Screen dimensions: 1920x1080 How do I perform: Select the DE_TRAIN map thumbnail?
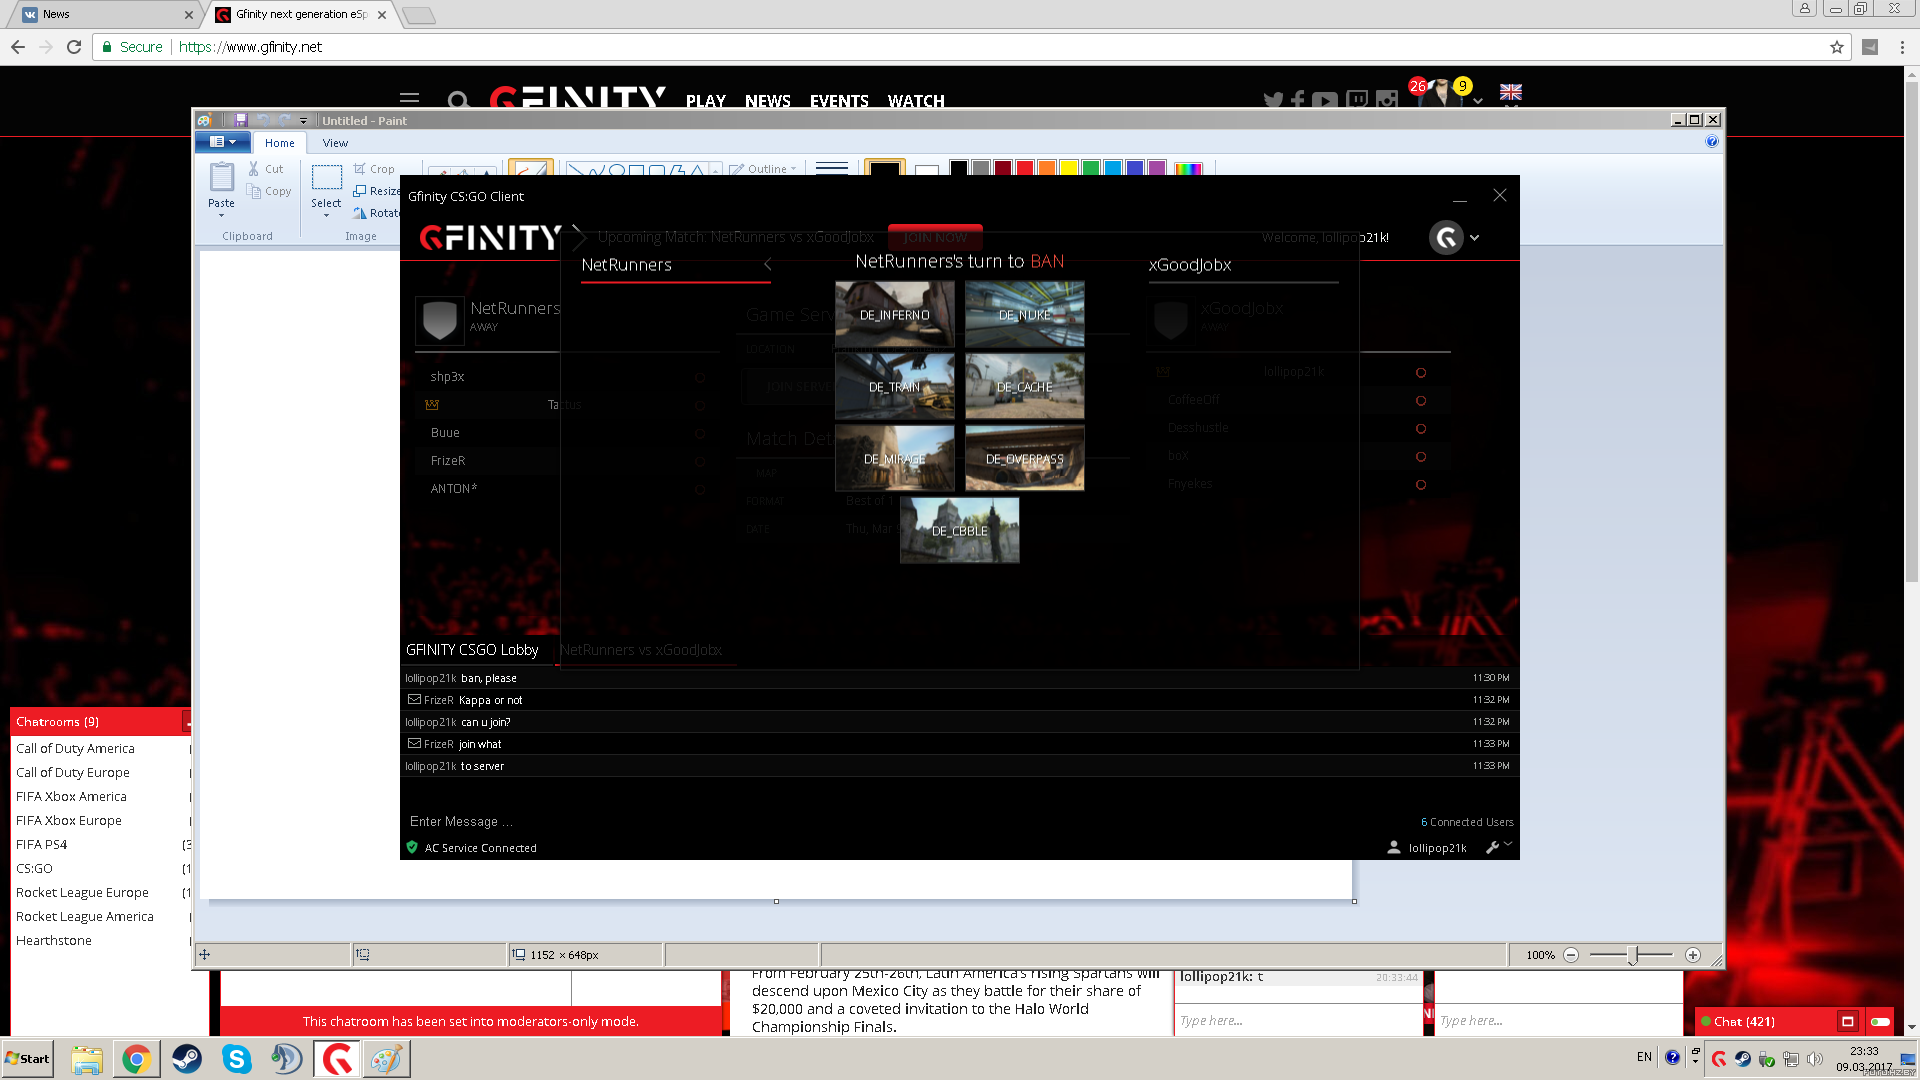click(895, 386)
